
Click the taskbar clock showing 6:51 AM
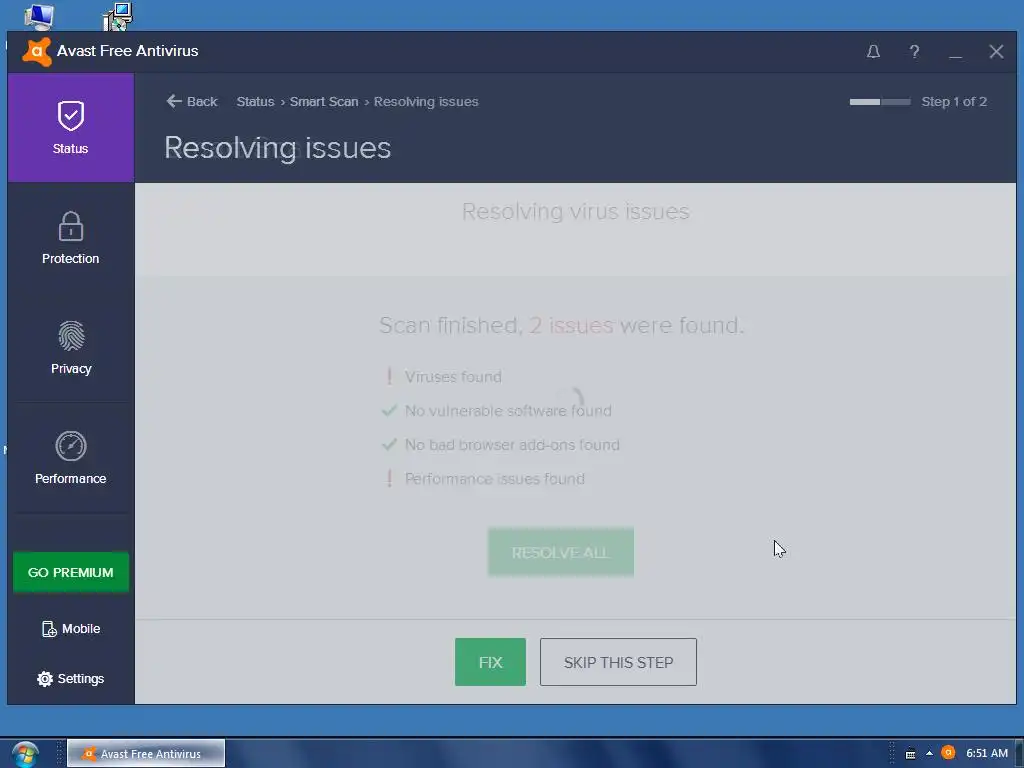click(x=987, y=753)
